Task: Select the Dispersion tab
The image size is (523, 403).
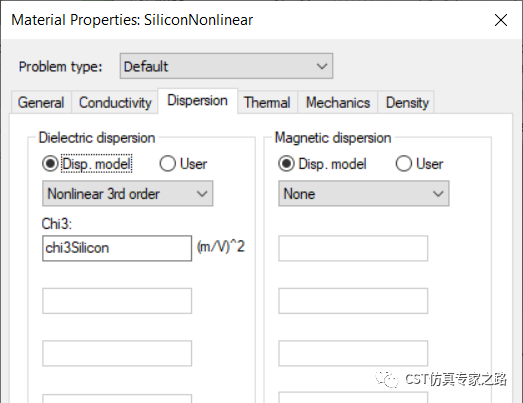Action: [197, 101]
